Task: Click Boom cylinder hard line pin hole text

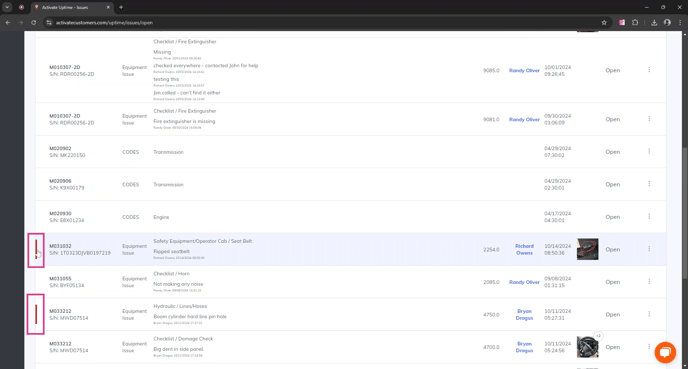Action: pos(190,316)
